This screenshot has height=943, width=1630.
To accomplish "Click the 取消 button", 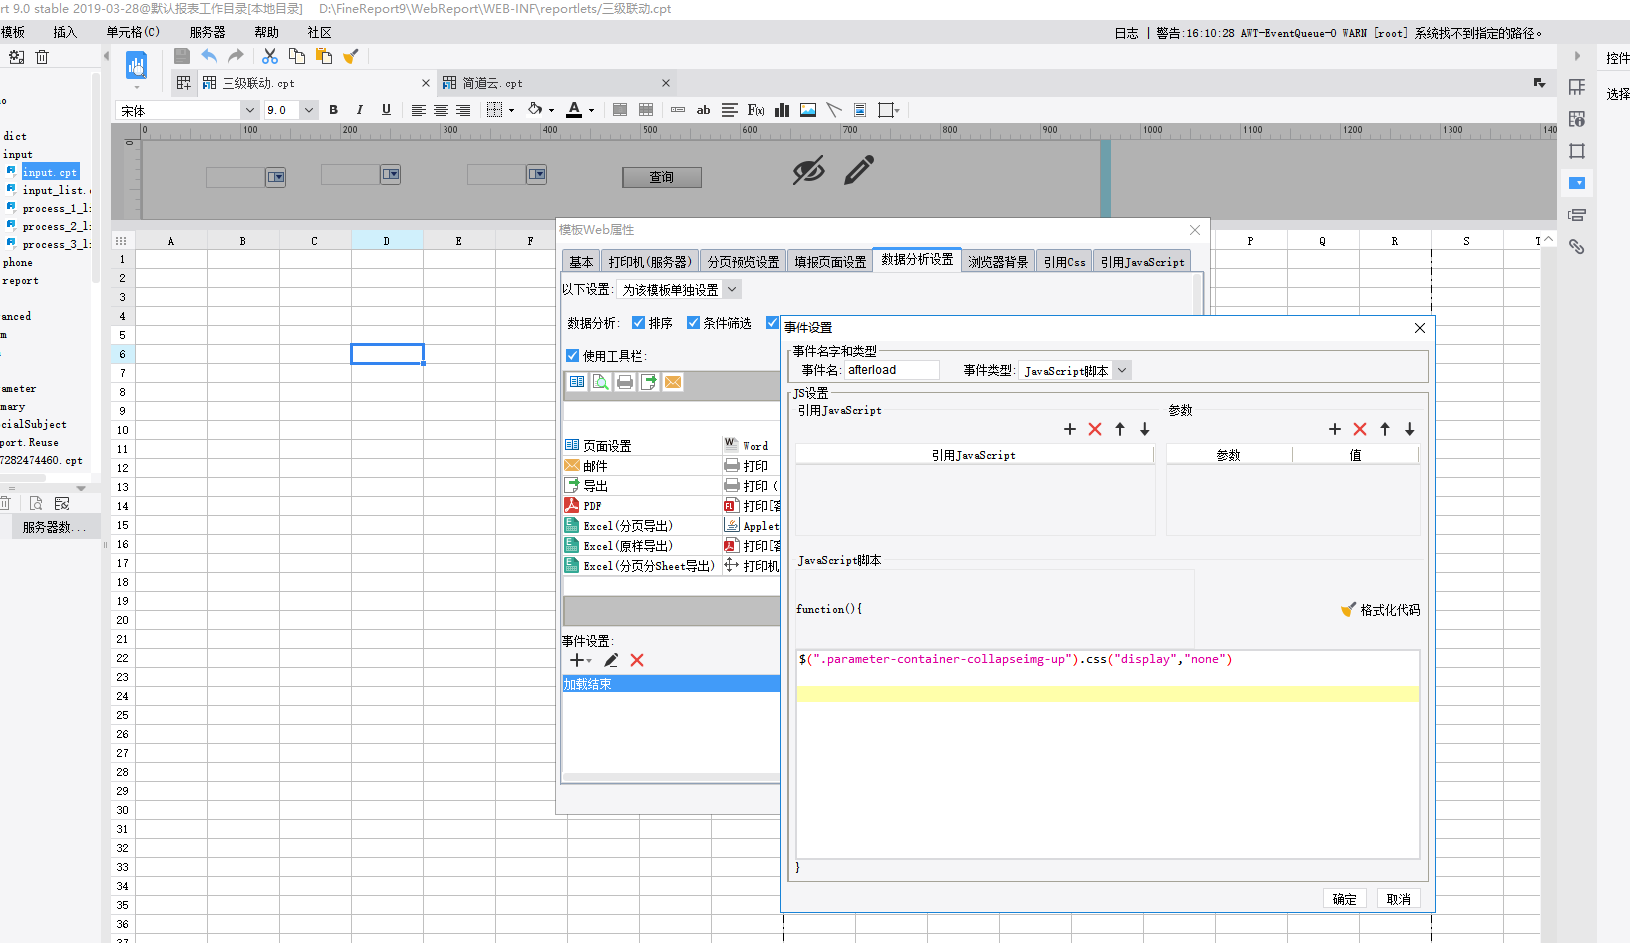I will 1398,899.
